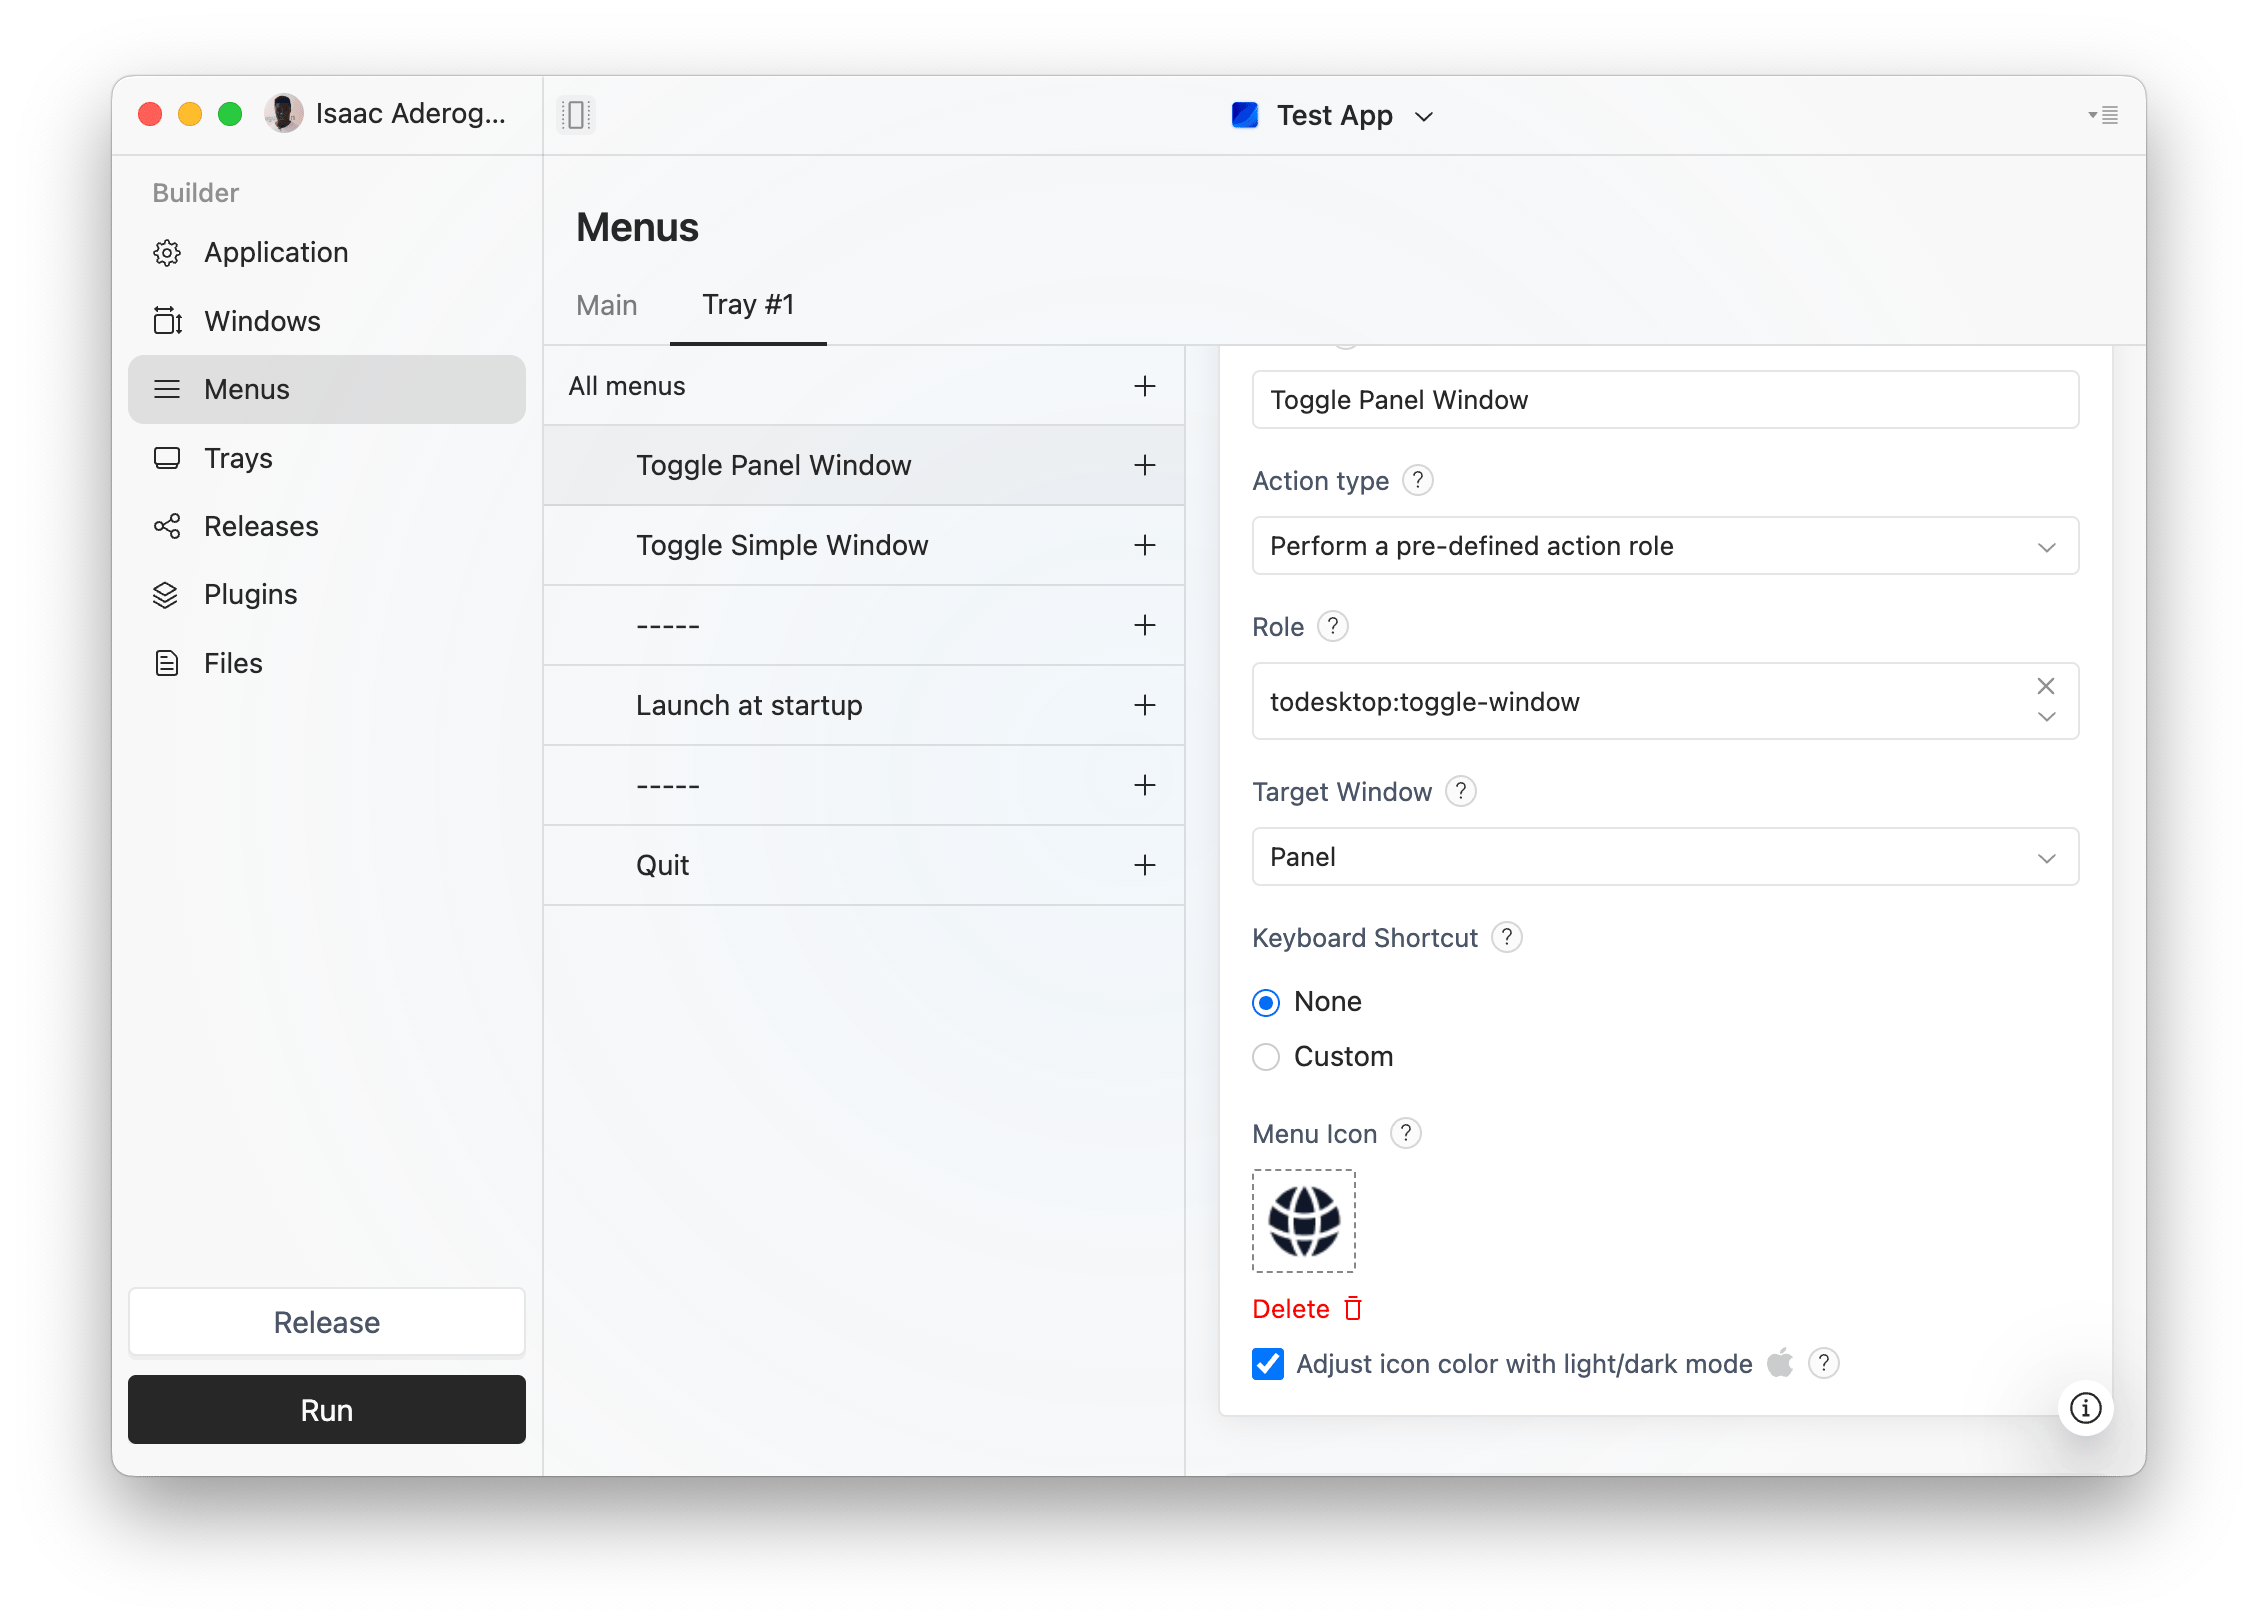This screenshot has height=1624, width=2258.
Task: Select the Tray #1 tab
Action: point(748,305)
